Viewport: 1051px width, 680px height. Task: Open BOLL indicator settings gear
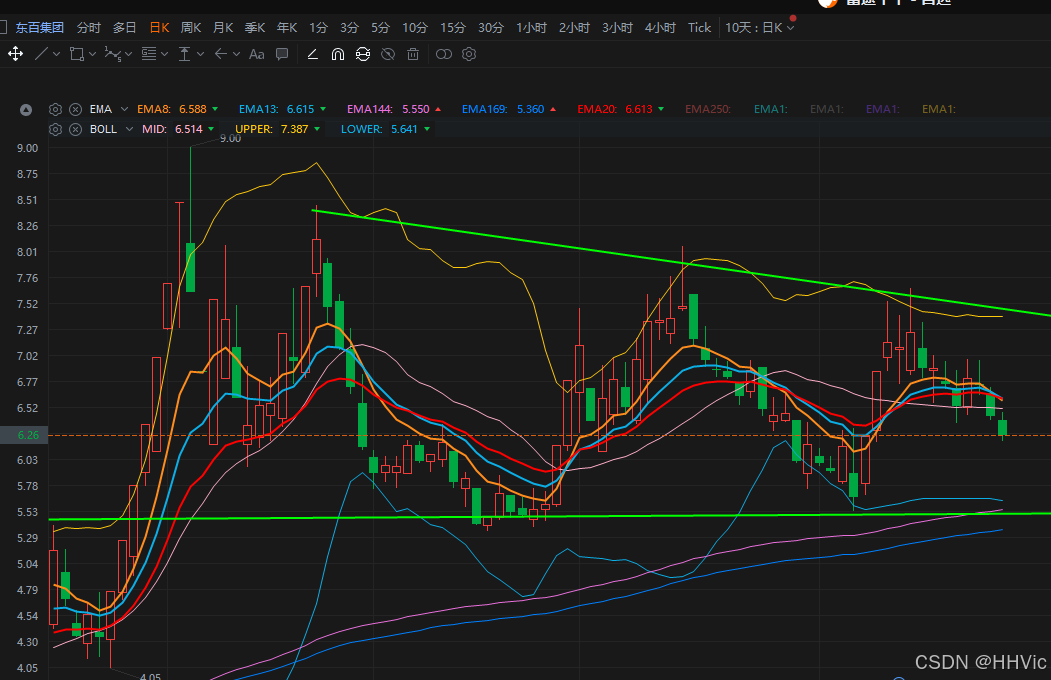(x=56, y=129)
